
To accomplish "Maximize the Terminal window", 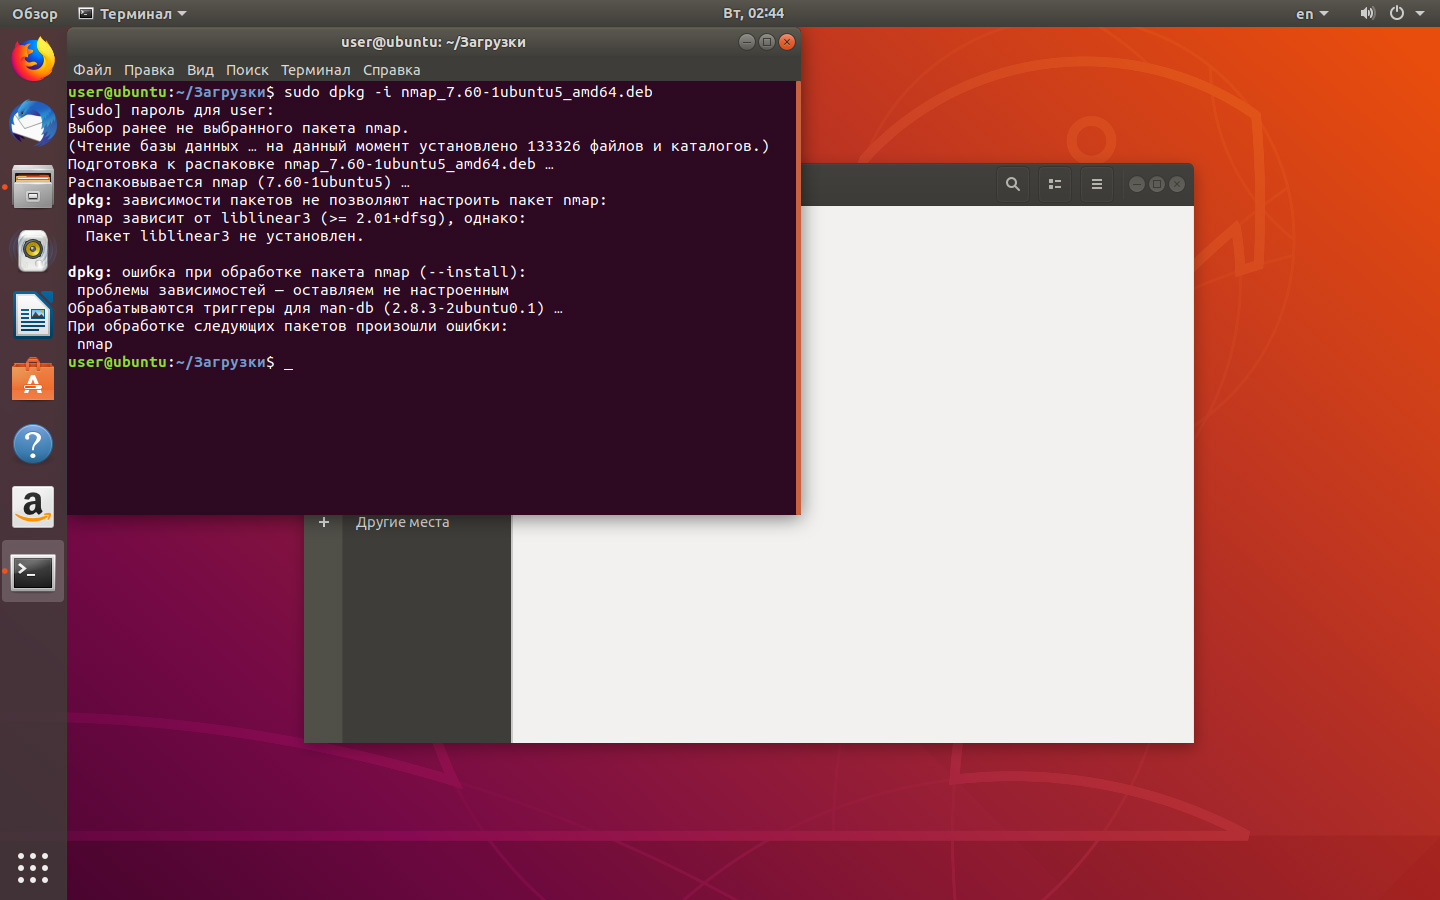I will click(x=767, y=42).
